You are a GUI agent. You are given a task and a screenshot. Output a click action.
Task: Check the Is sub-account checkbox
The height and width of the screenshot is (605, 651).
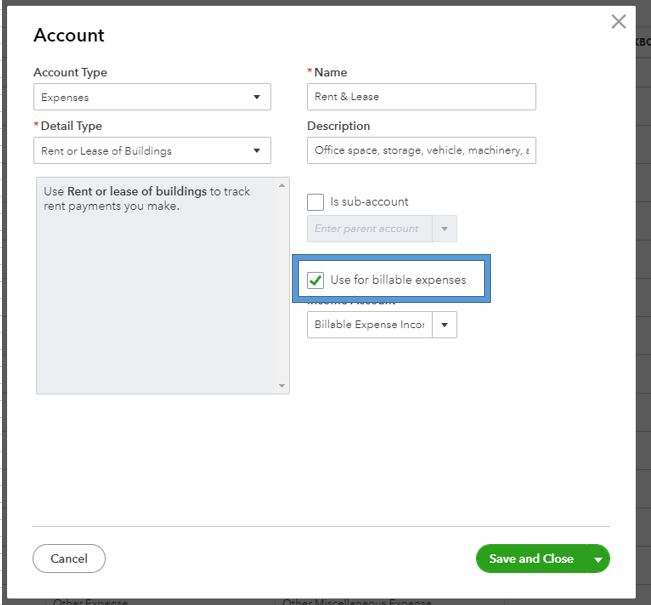316,202
